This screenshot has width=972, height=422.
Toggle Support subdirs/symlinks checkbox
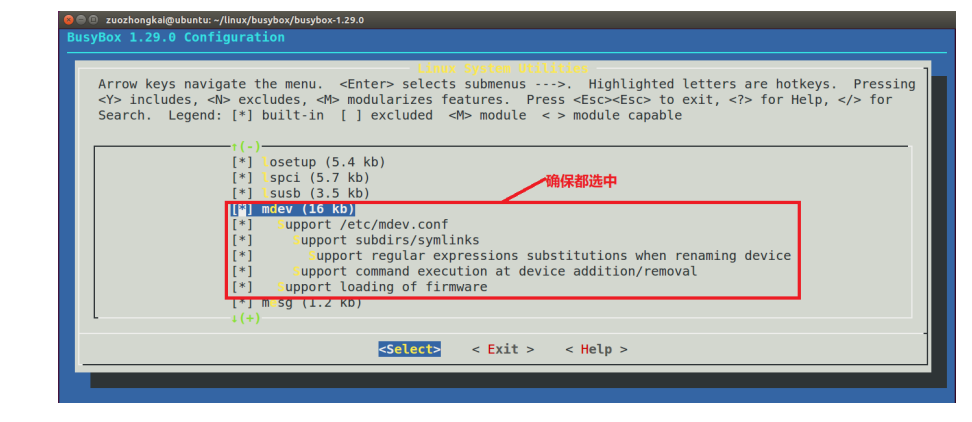pos(242,240)
